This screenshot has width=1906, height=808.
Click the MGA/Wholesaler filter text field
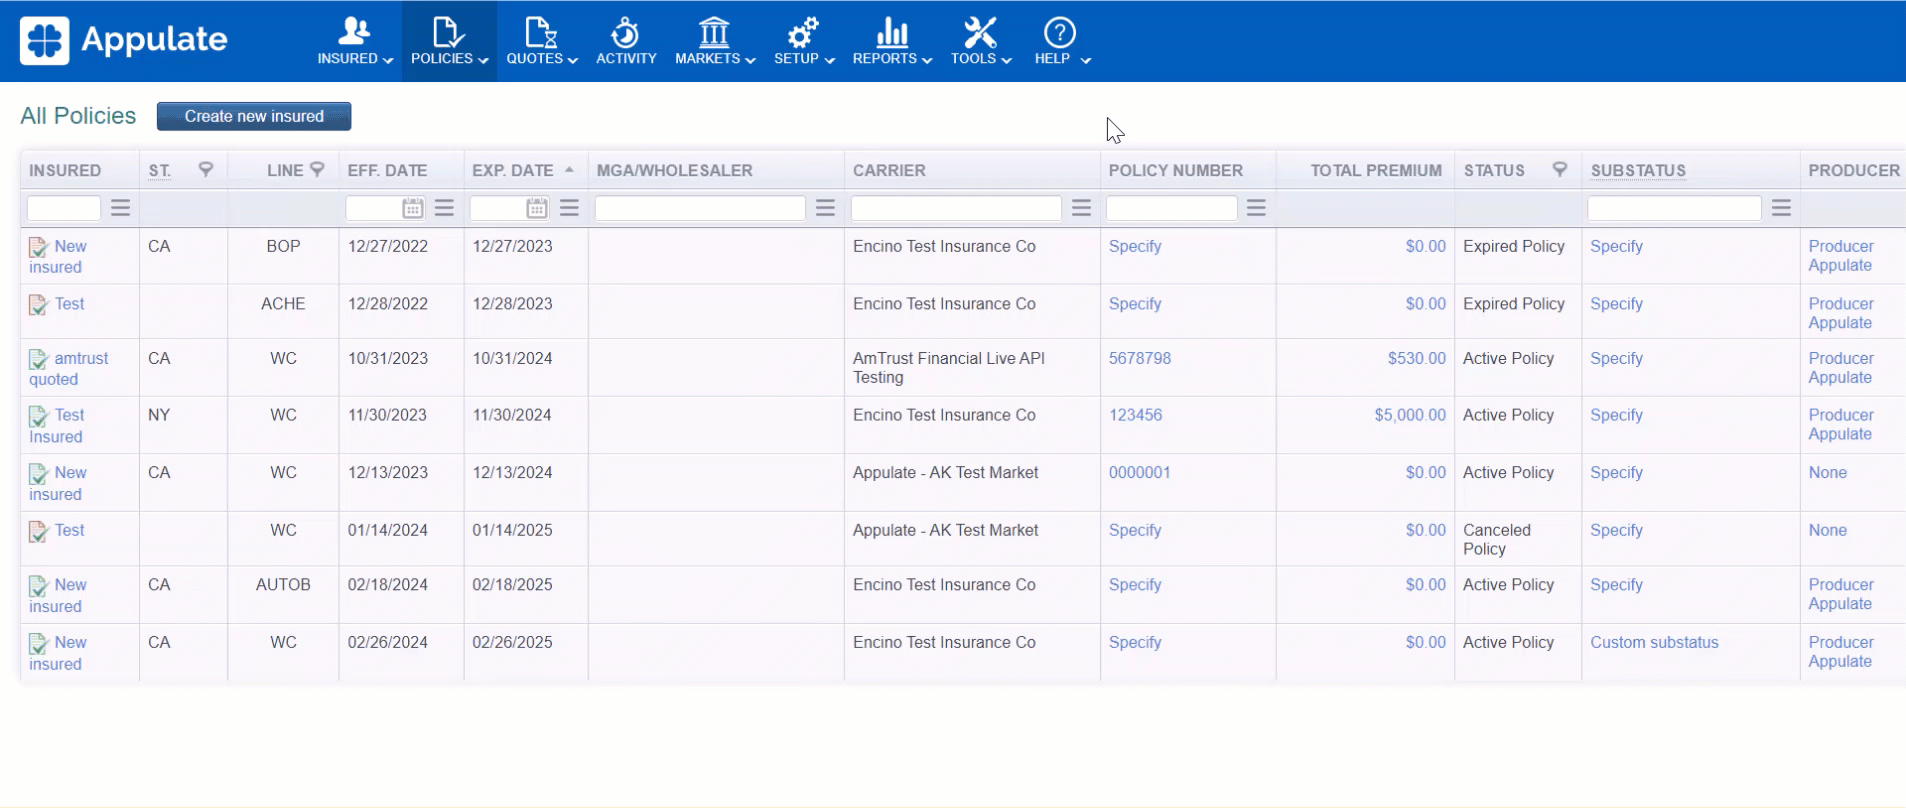(700, 208)
